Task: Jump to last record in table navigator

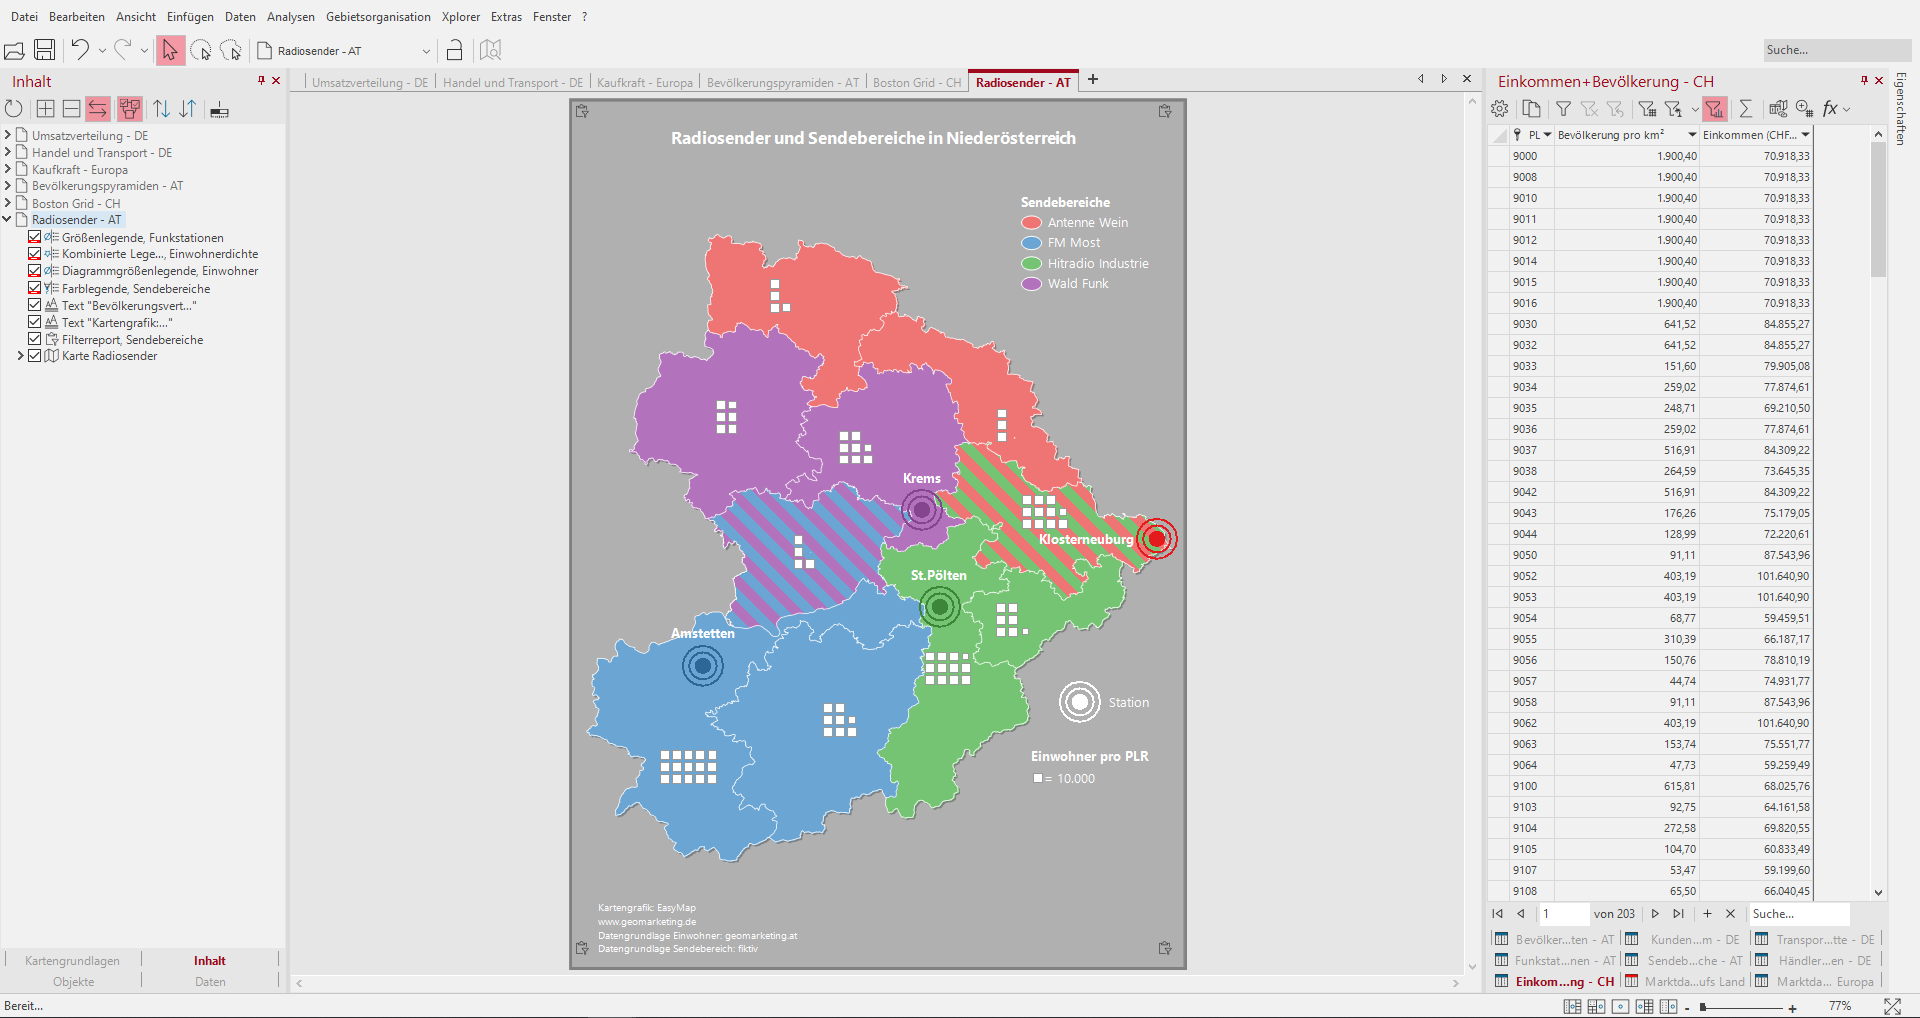Action: pos(1679,914)
